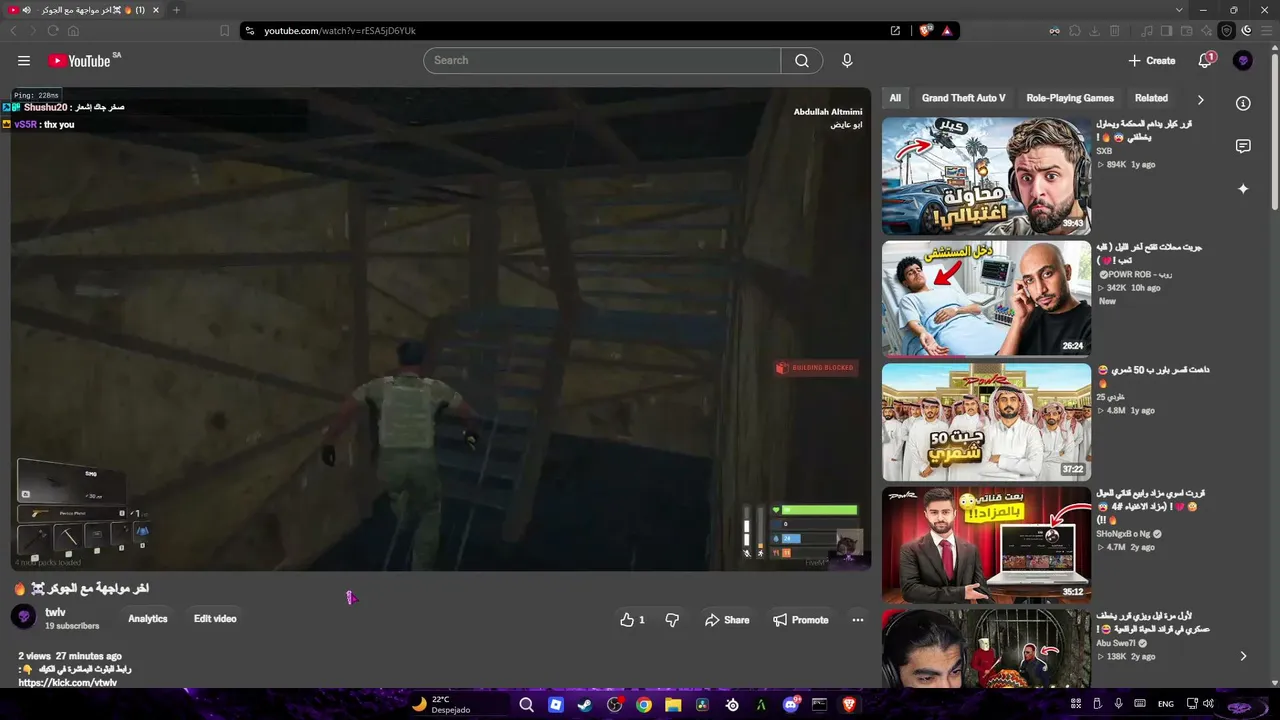Select the All filter chip

(x=895, y=99)
